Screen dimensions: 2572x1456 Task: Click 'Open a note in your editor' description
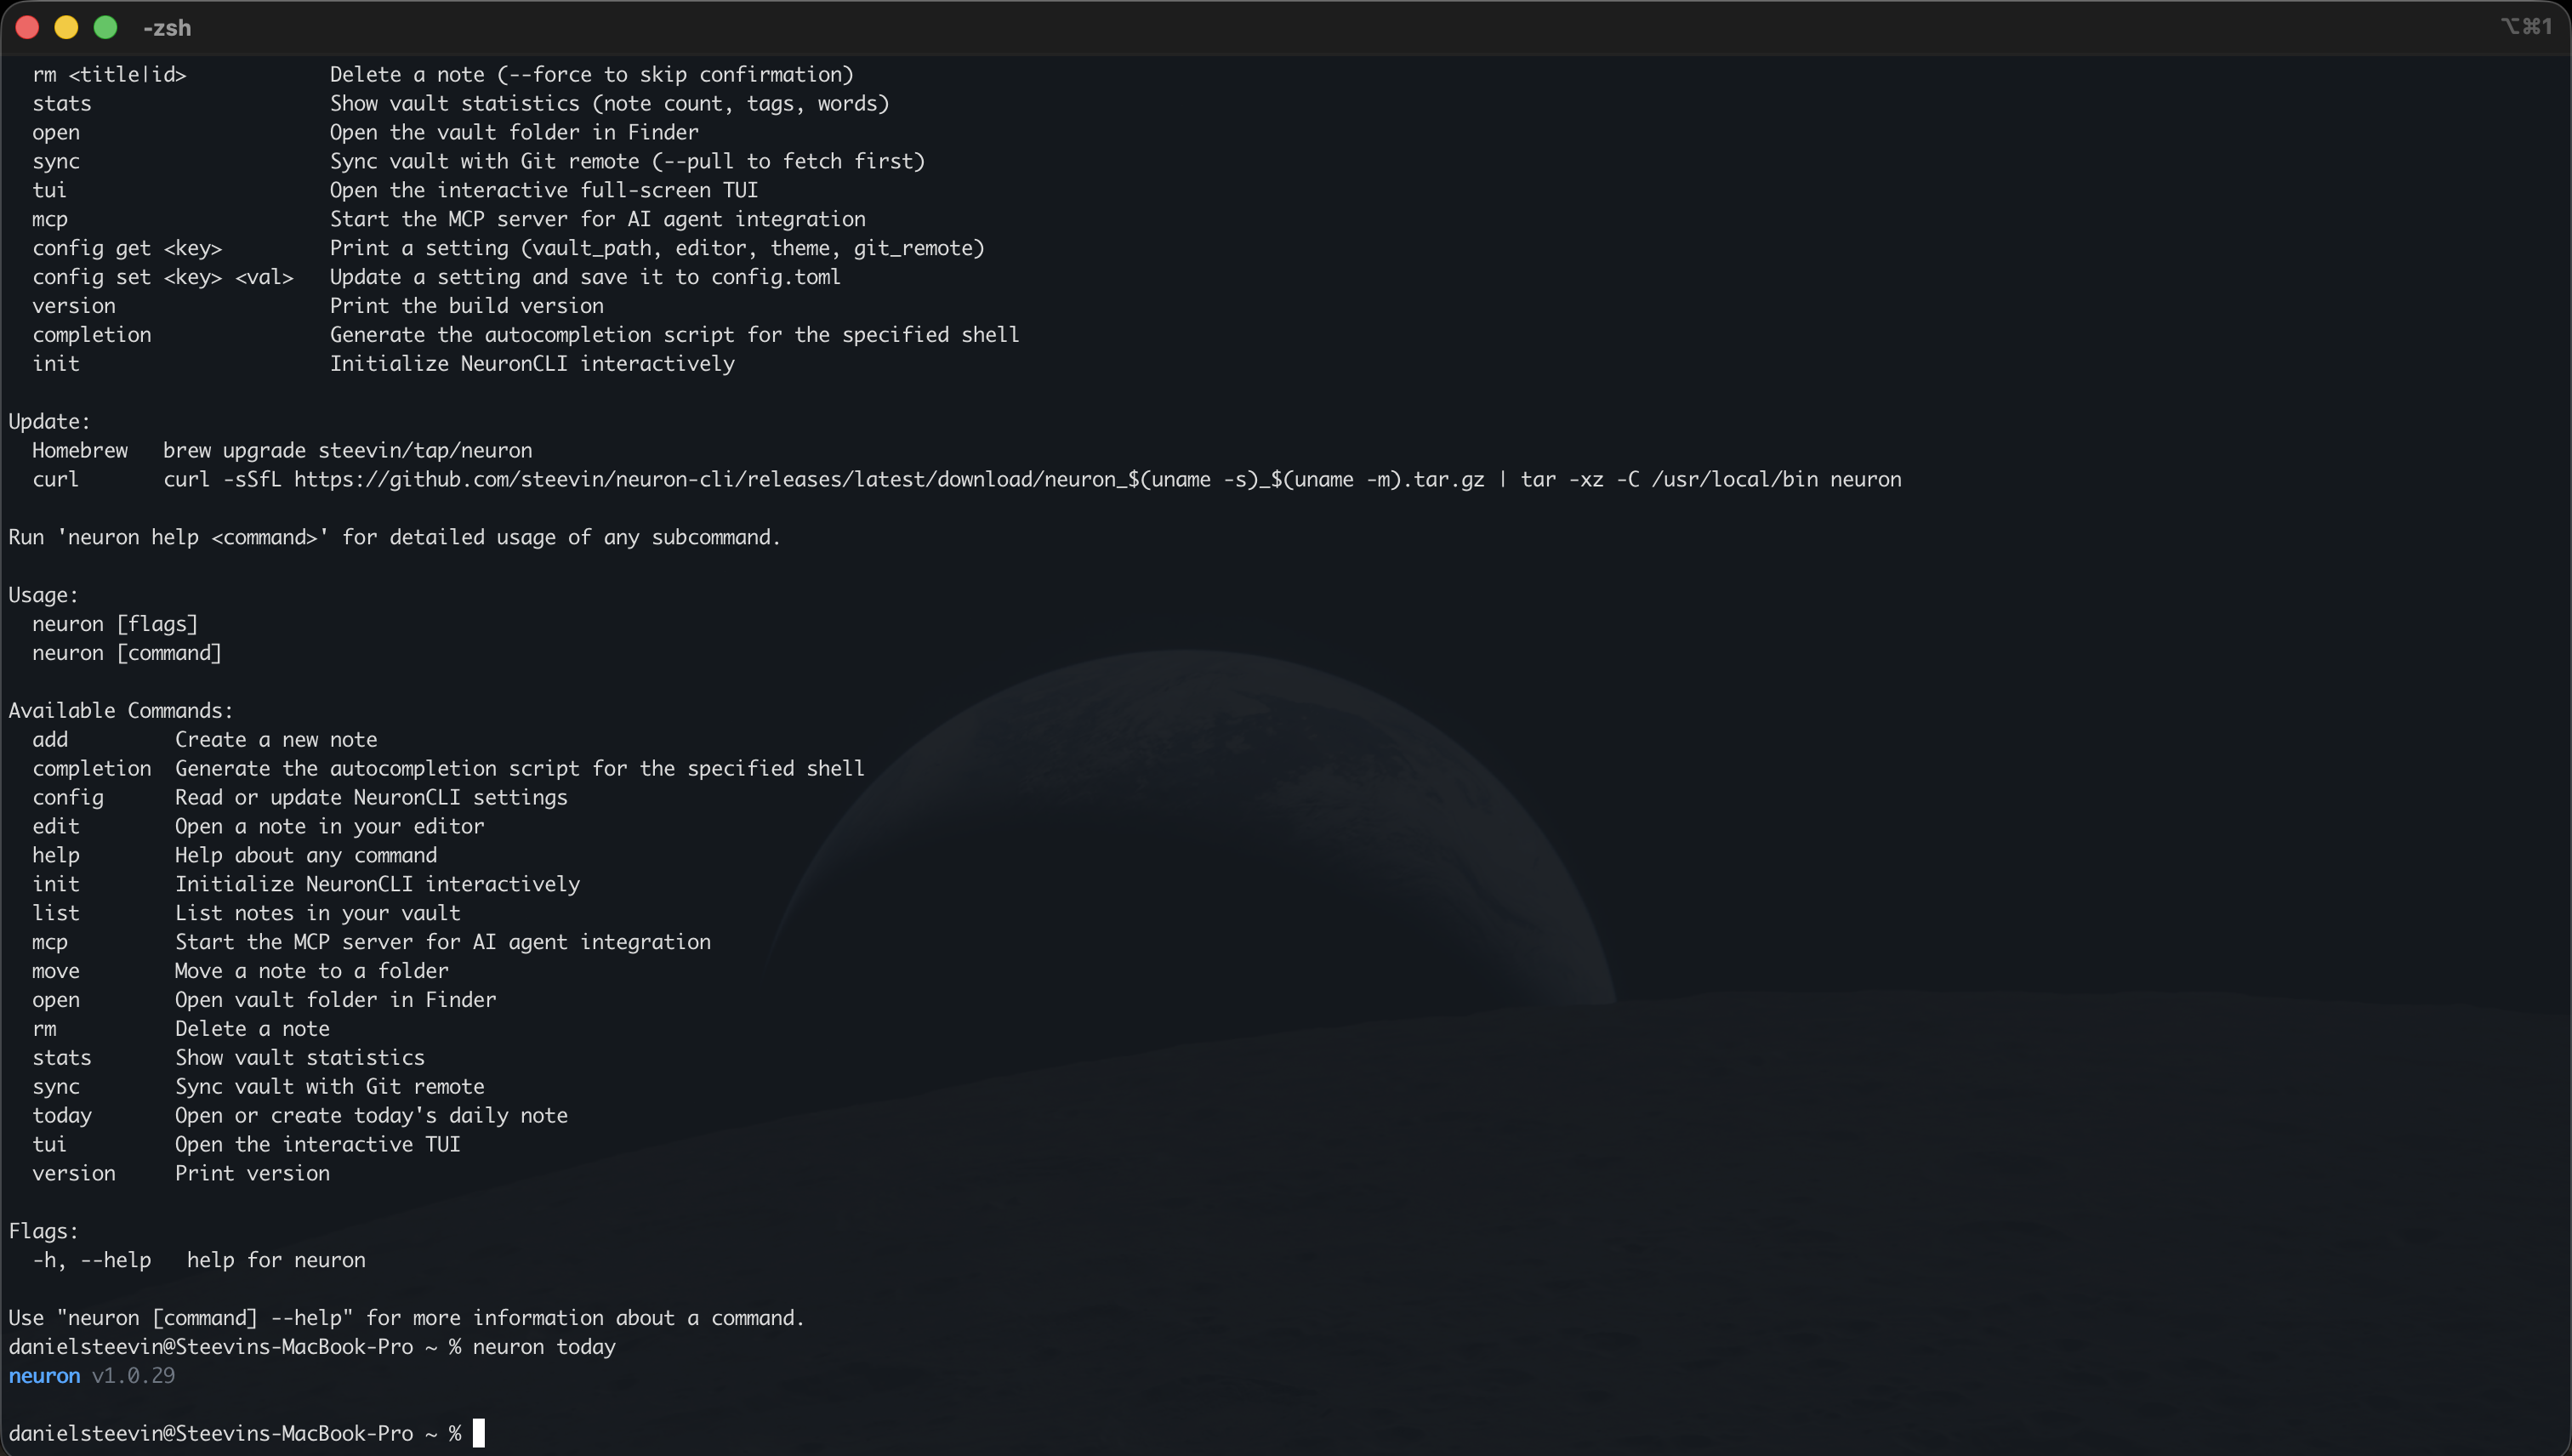[x=329, y=827]
